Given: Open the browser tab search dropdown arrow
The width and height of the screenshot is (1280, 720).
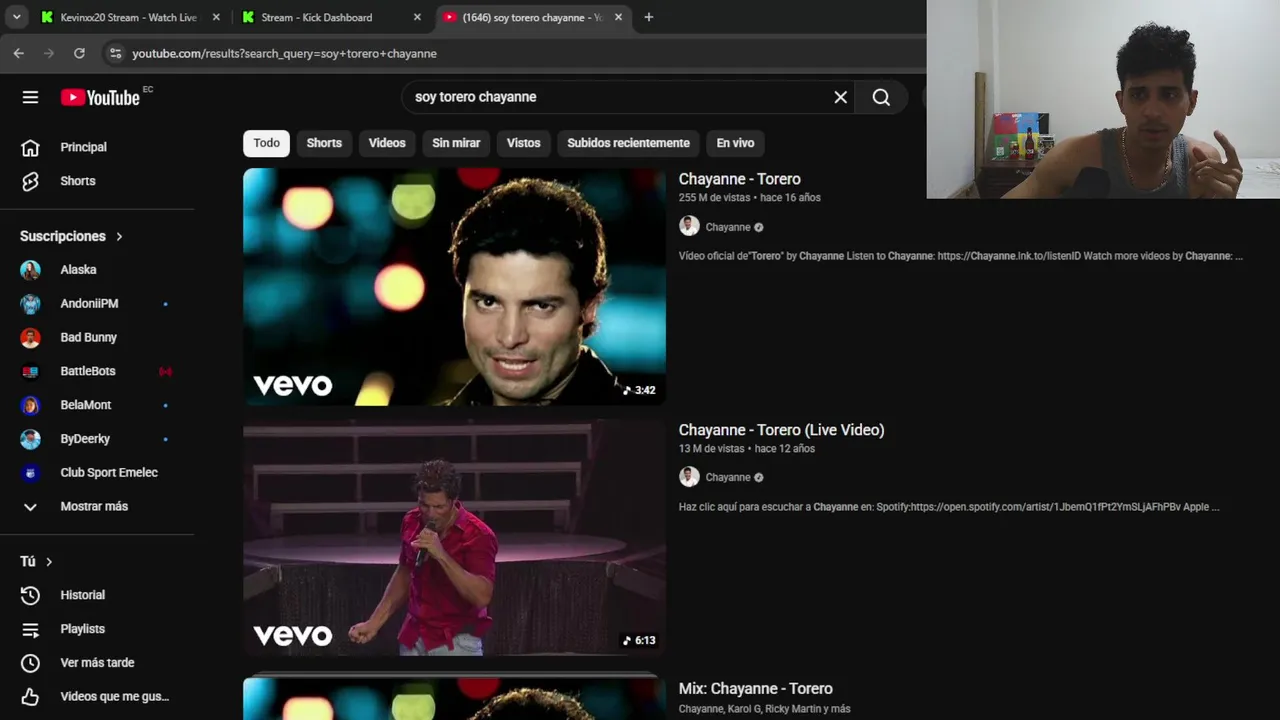Looking at the screenshot, I should 16,17.
